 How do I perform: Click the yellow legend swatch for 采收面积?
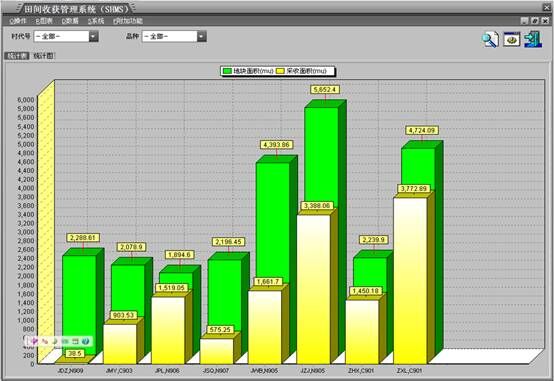[280, 71]
